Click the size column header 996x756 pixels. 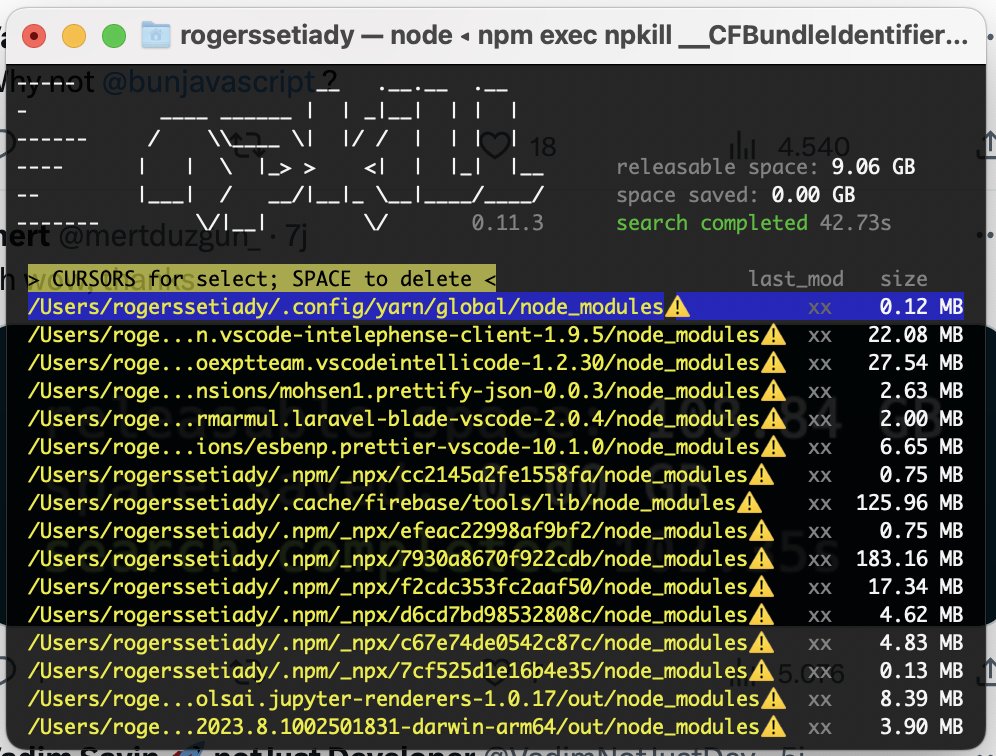tap(903, 279)
